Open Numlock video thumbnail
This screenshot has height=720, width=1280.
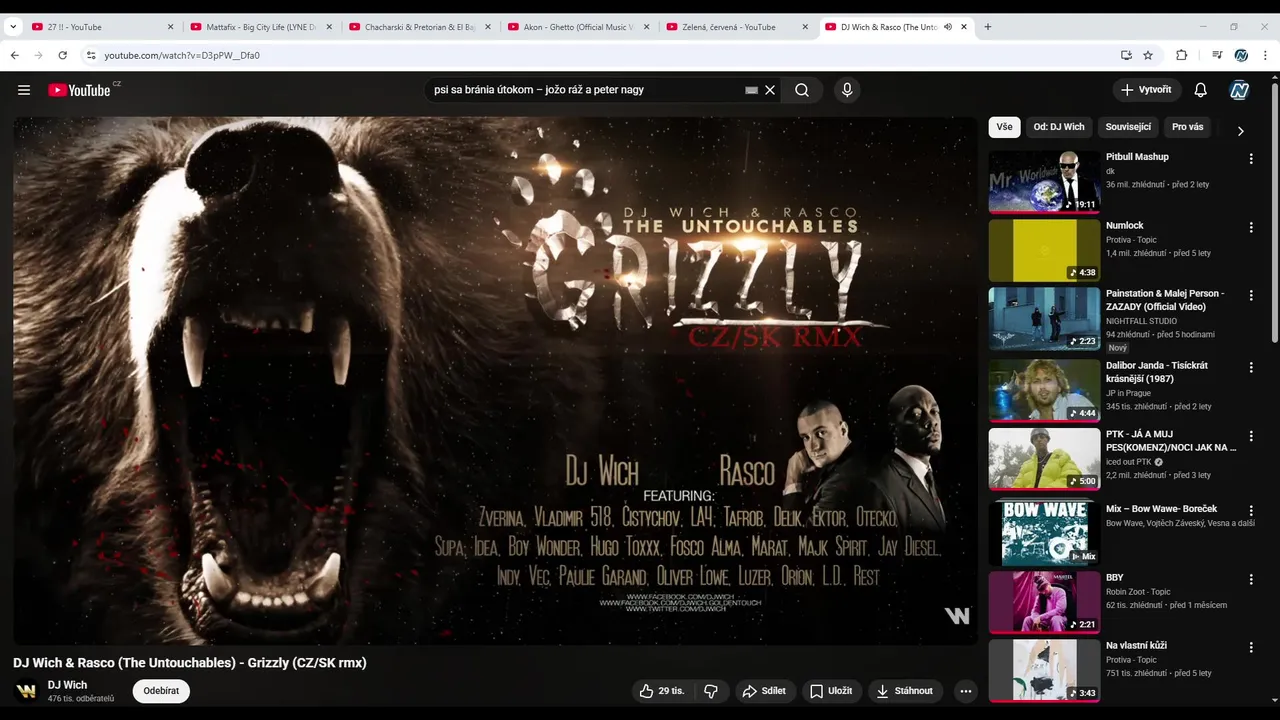1044,250
